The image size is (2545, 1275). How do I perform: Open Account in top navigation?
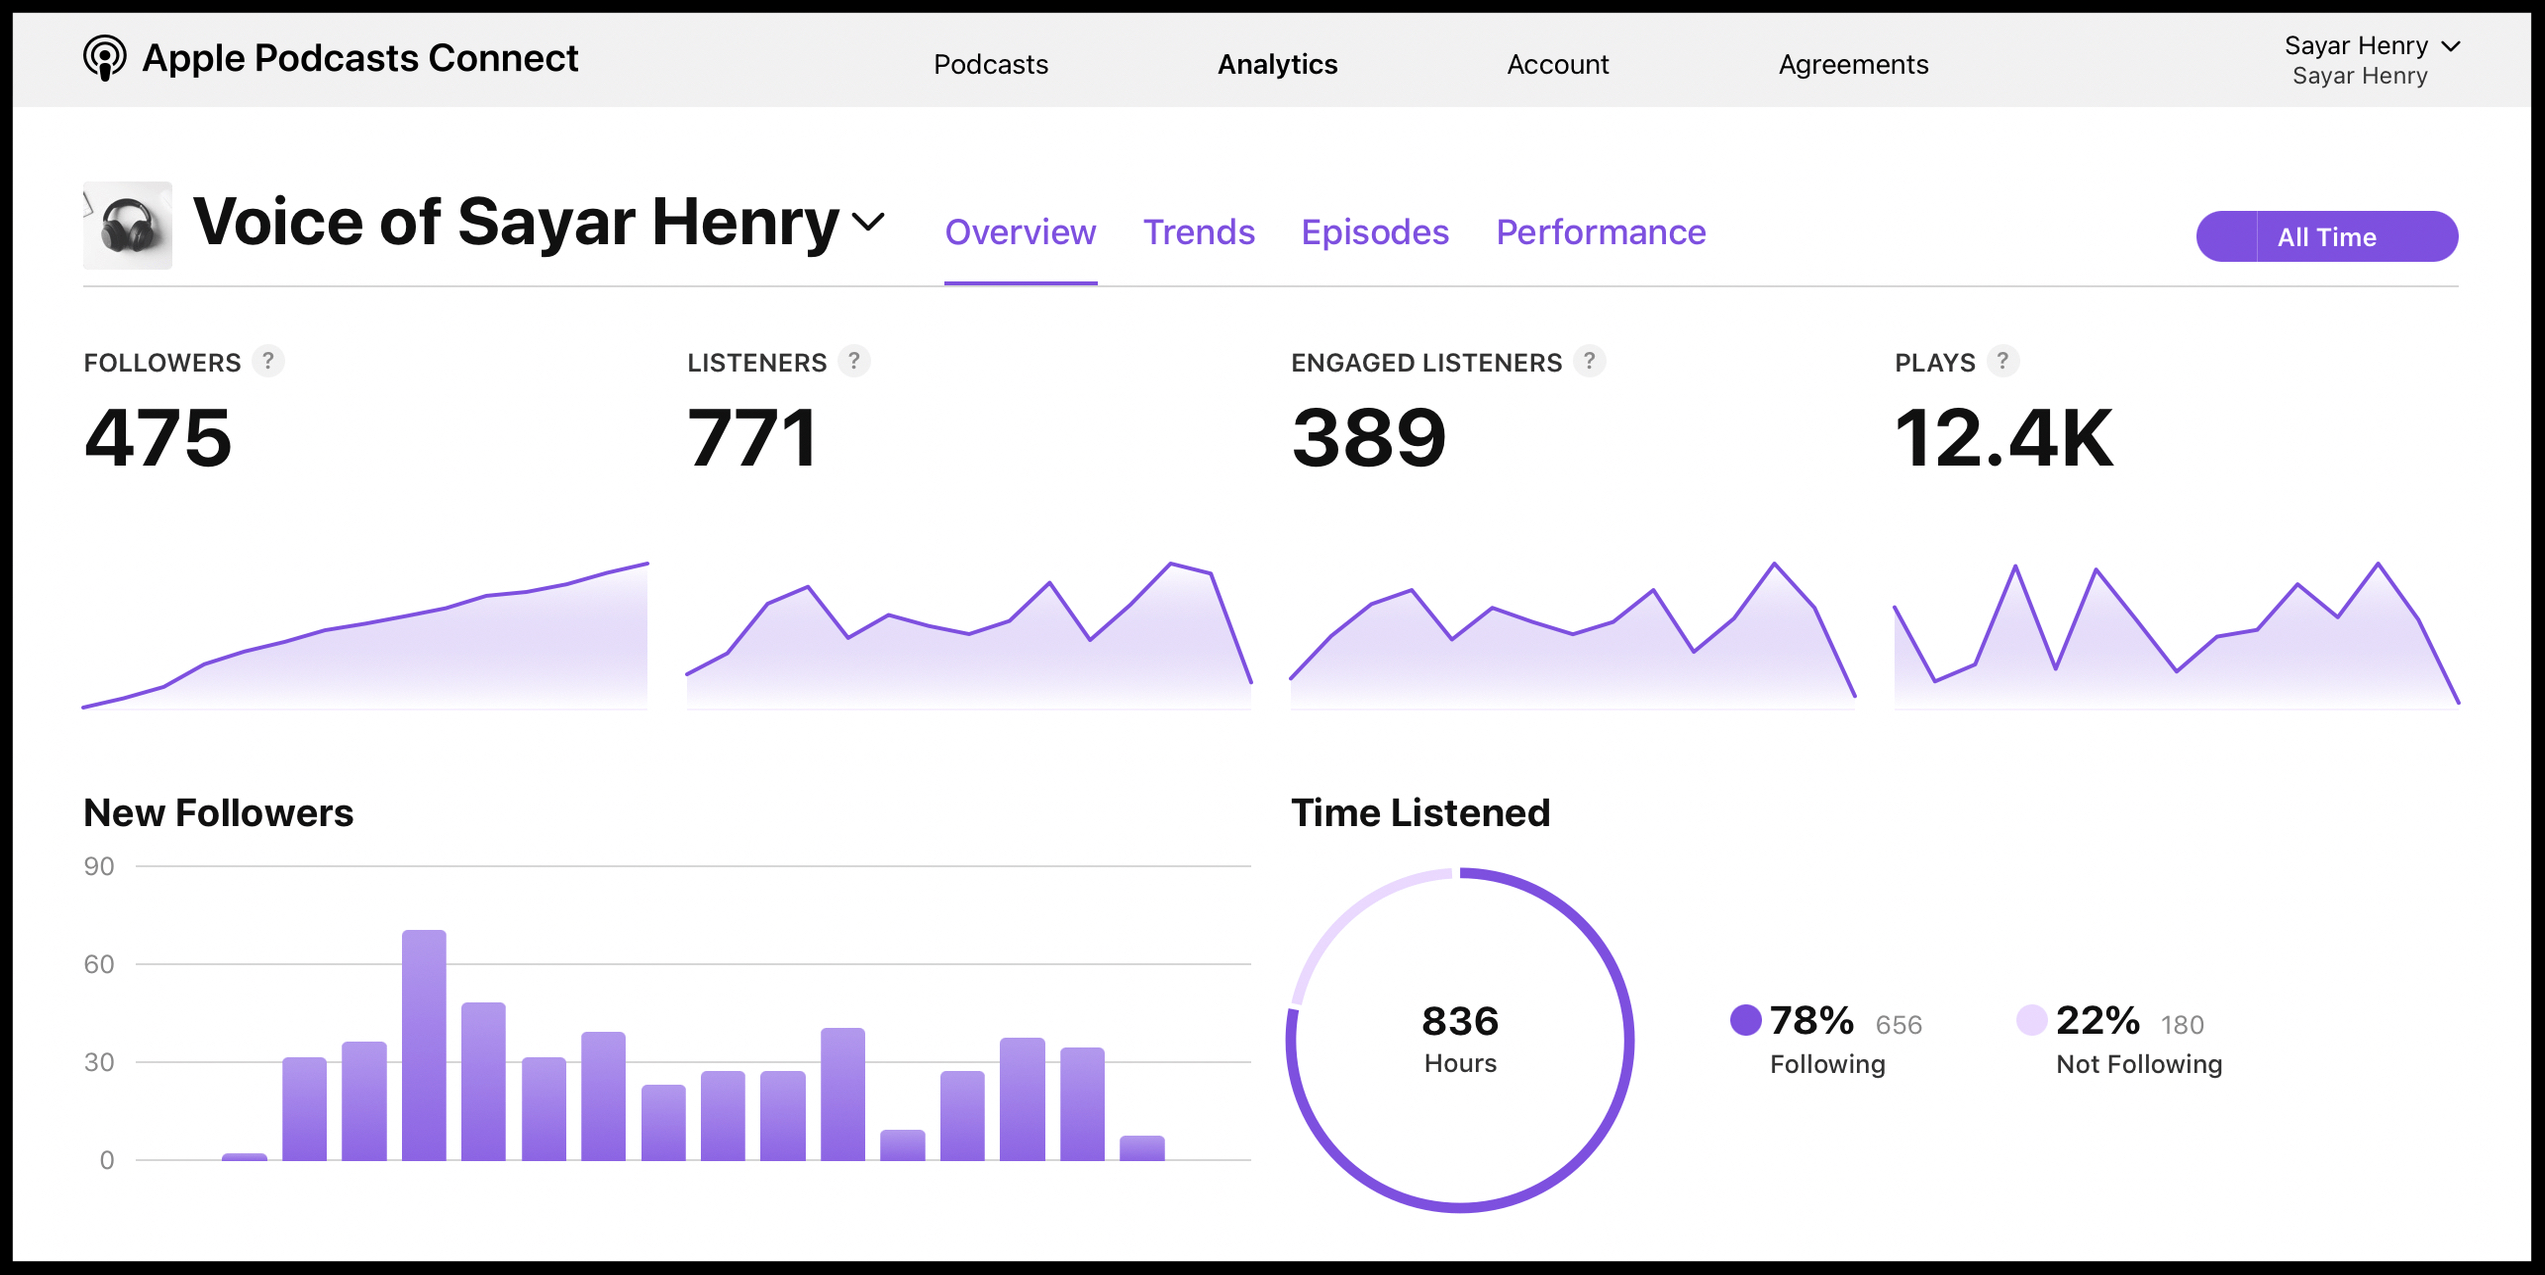point(1557,64)
